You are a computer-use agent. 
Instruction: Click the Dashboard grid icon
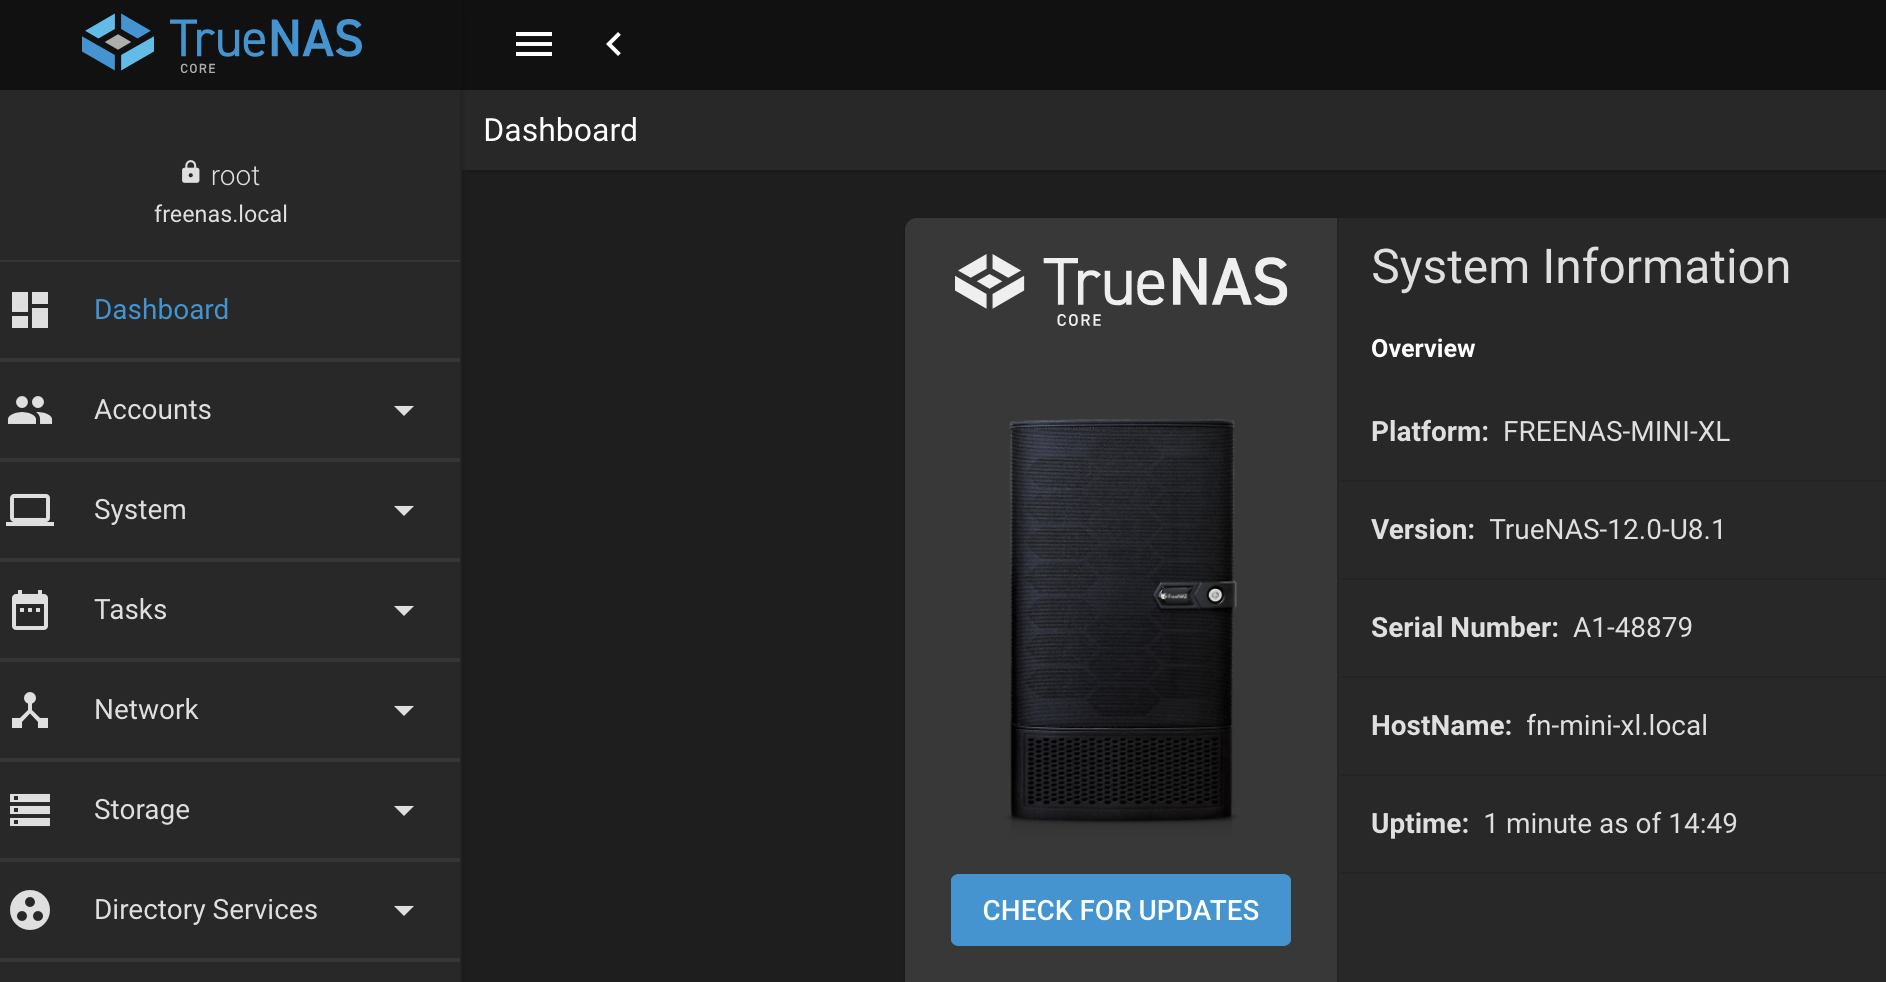(30, 310)
